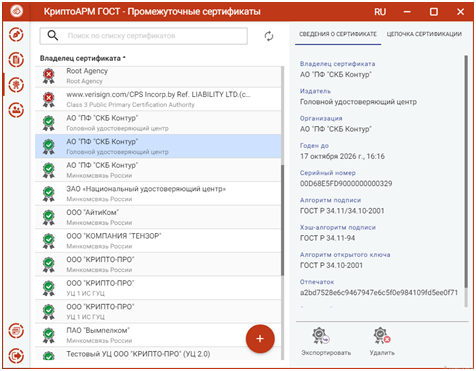This screenshot has width=476, height=371.
Task: Click expiry date 17 октября 2026 г., 16:16
Action: point(342,156)
